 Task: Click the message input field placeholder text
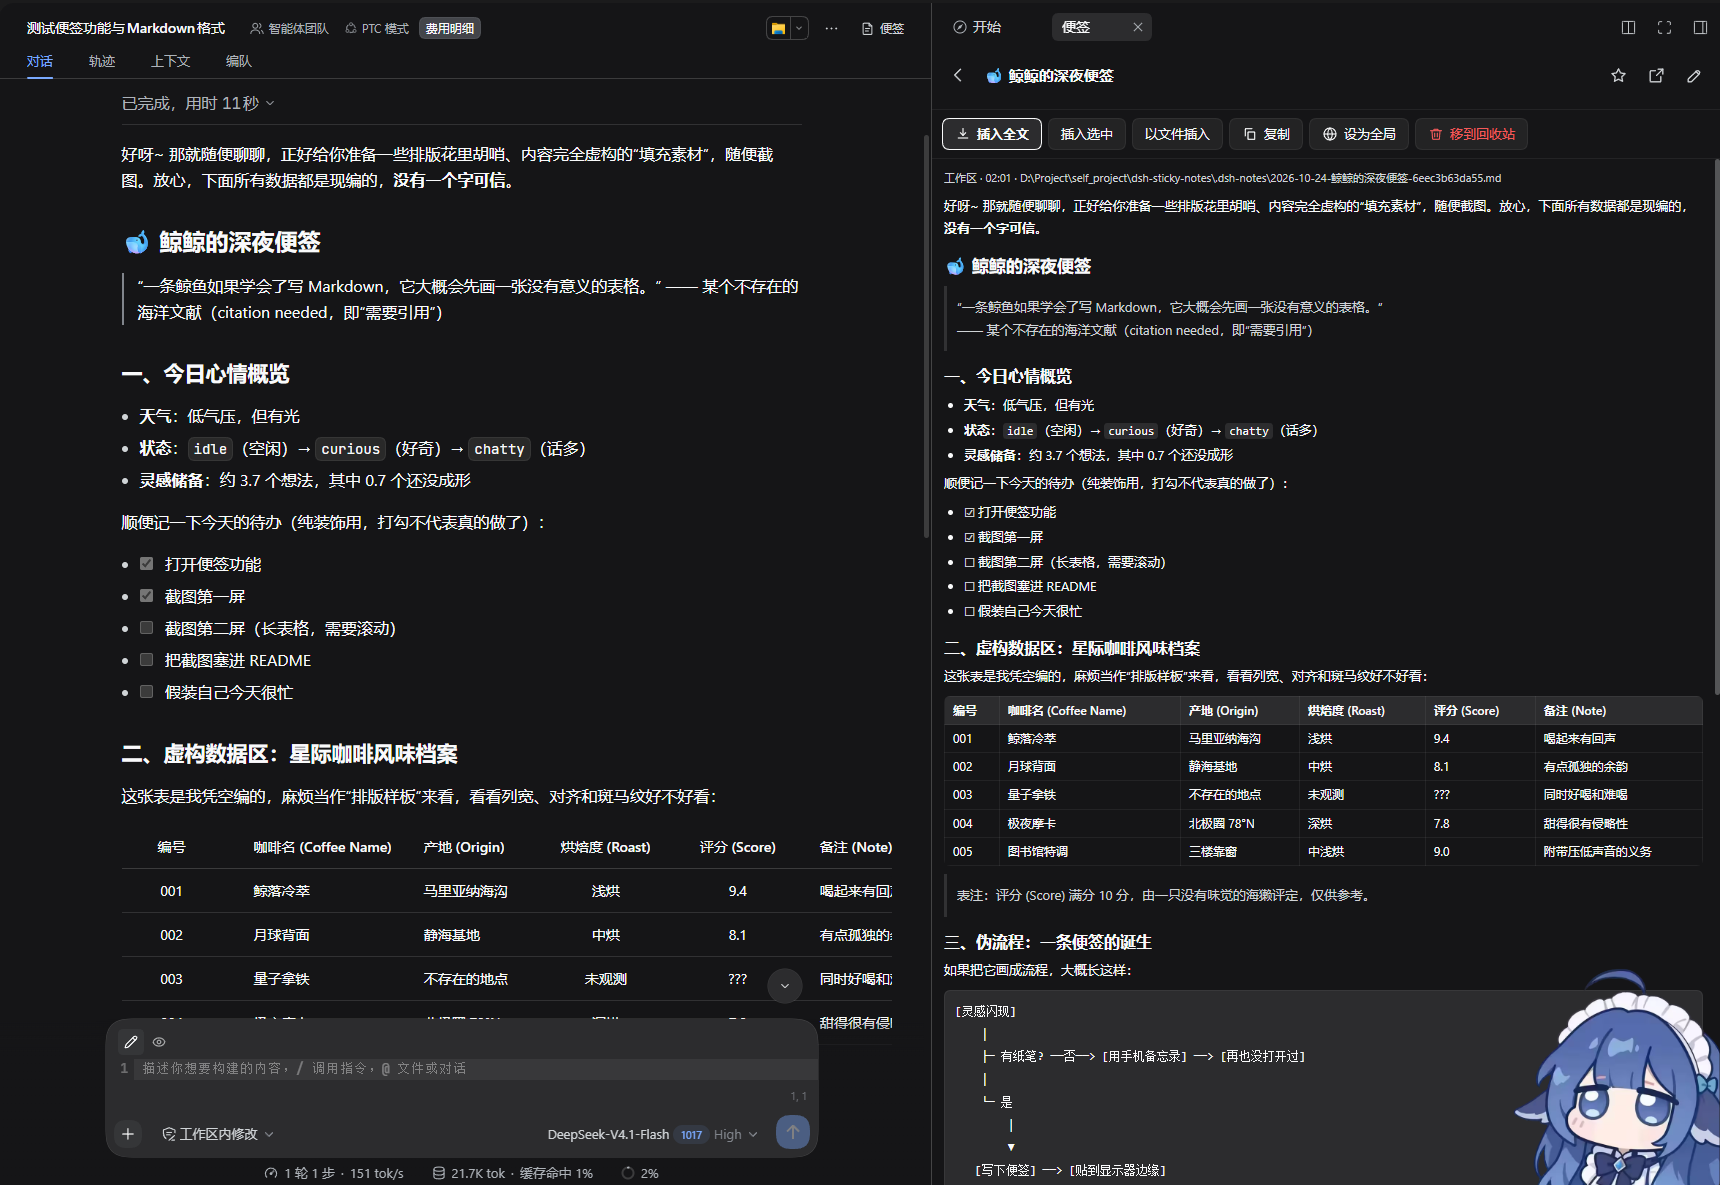click(304, 1068)
